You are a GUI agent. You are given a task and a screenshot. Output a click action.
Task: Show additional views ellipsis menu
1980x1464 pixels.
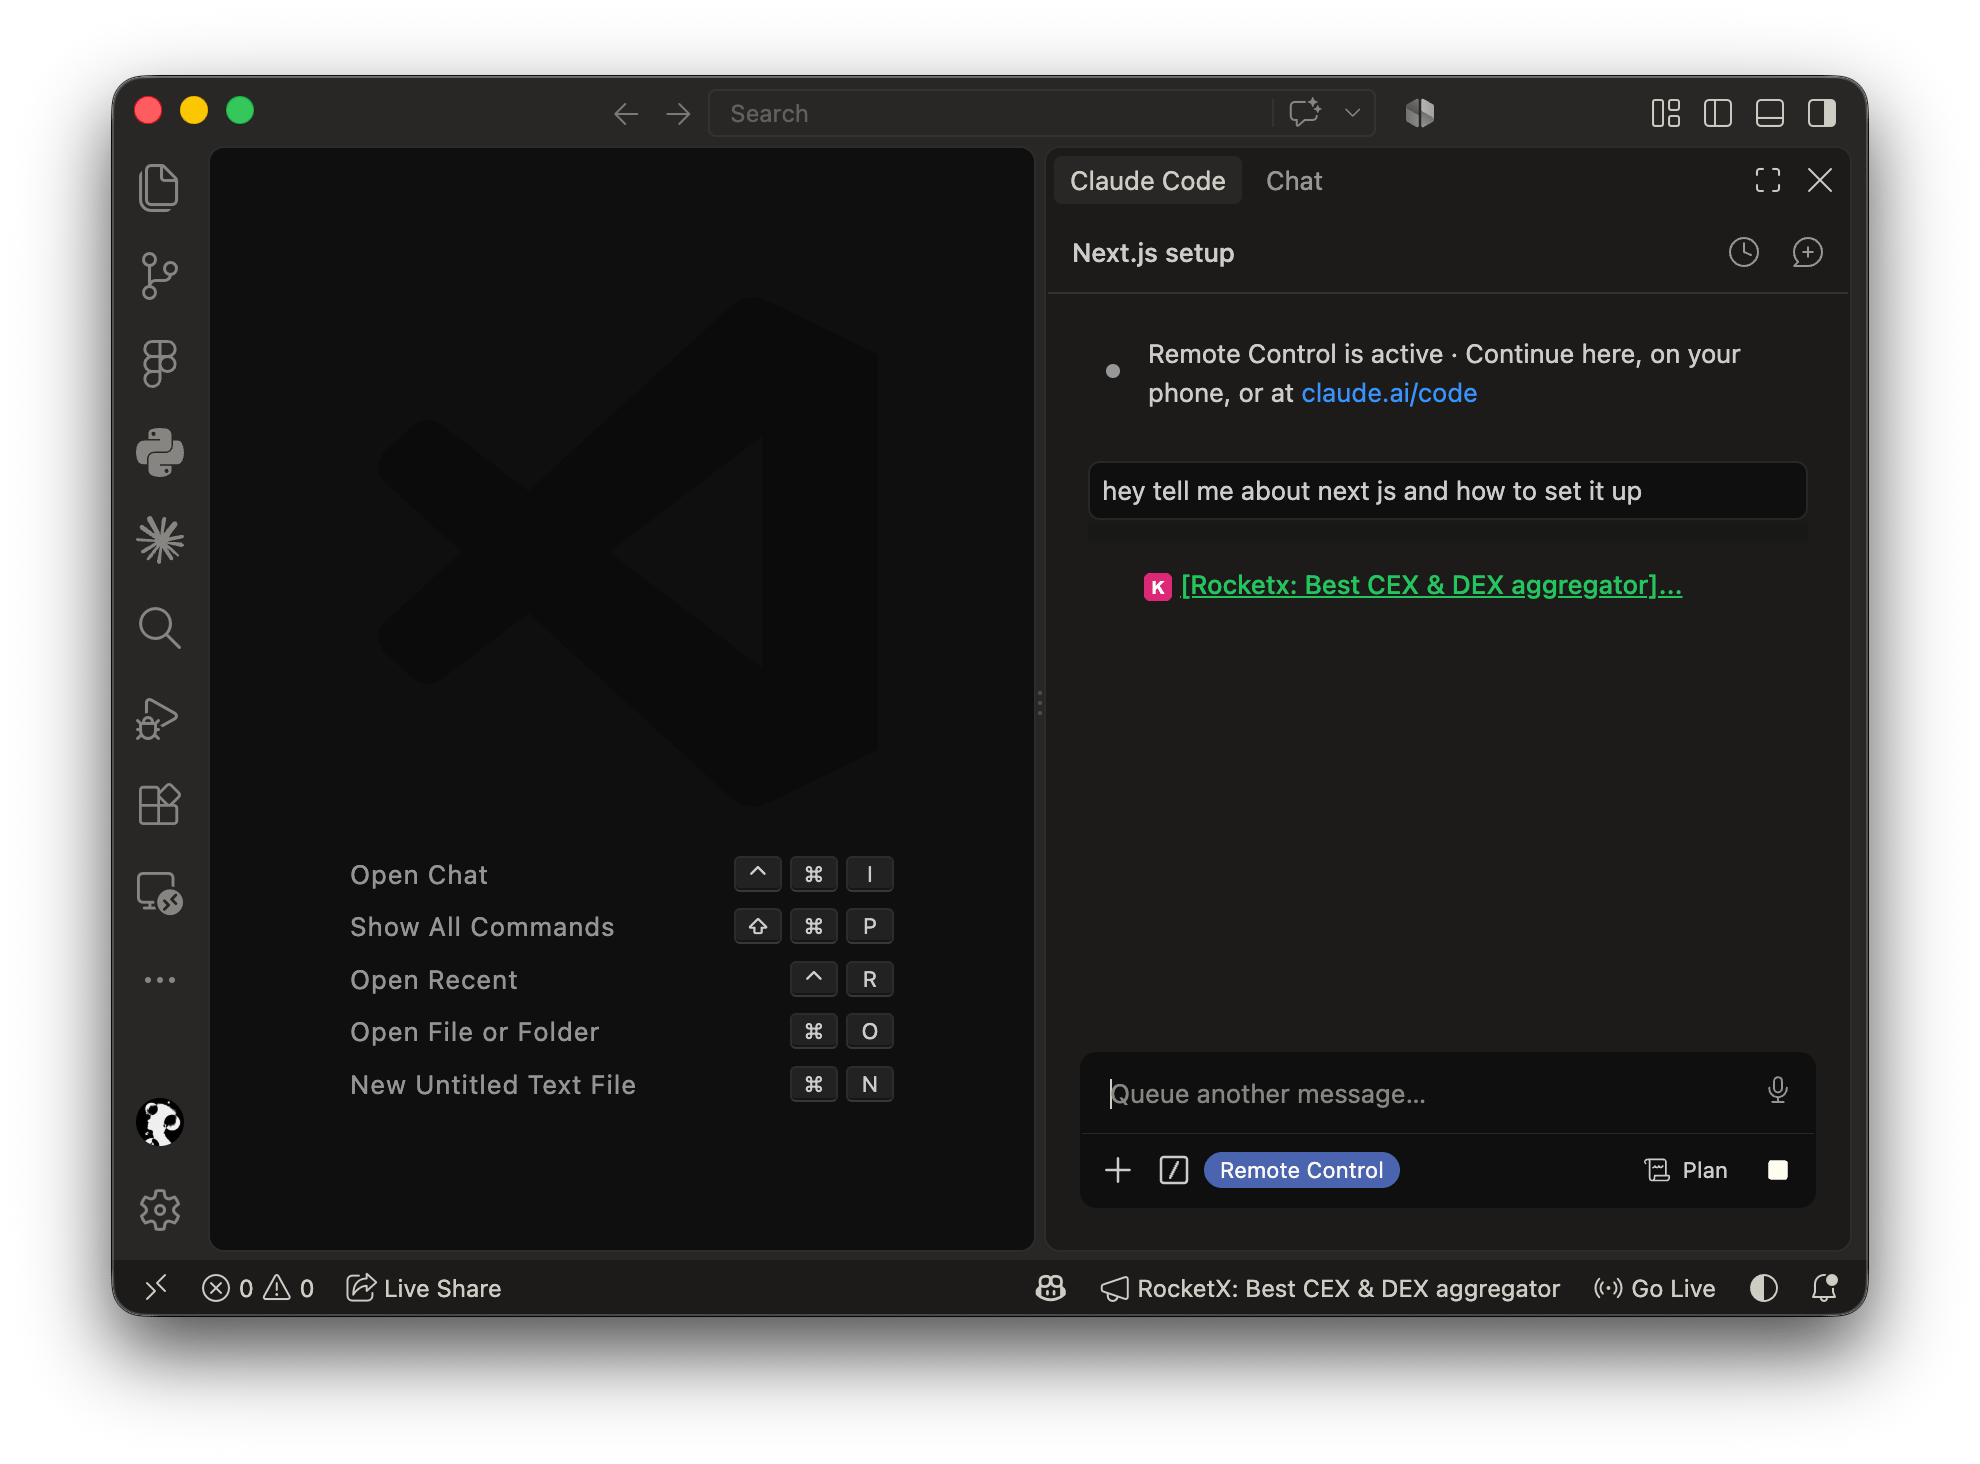159,980
